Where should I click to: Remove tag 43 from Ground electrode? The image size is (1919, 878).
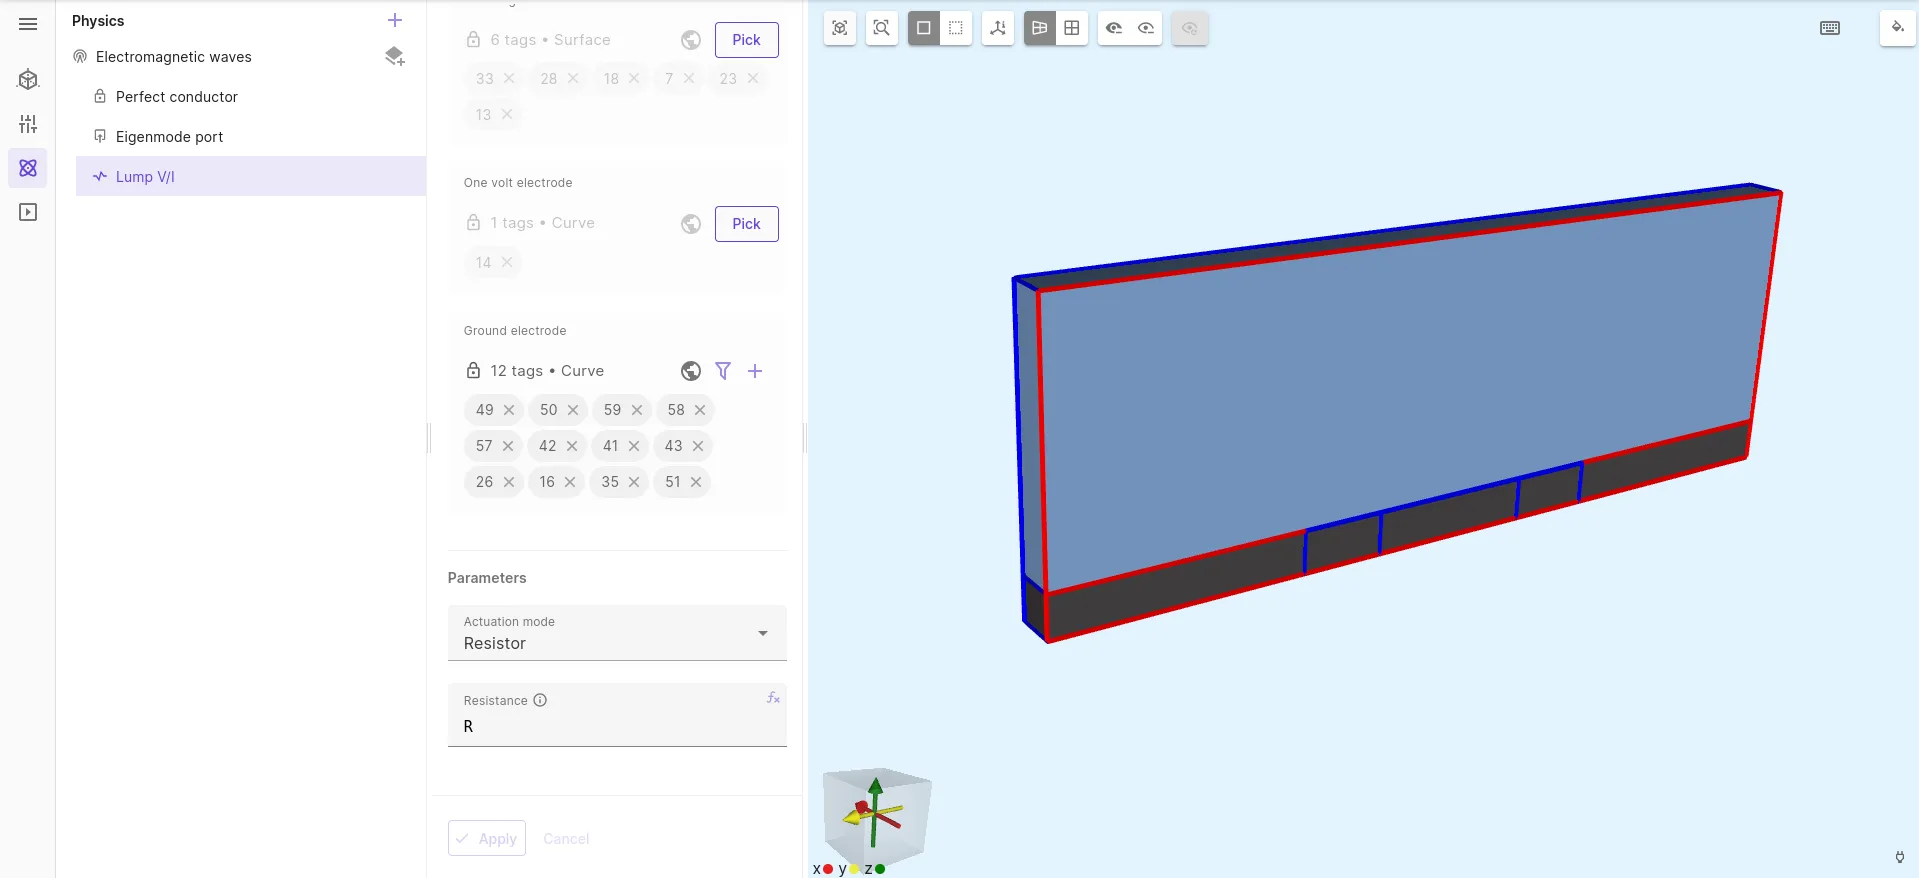point(698,446)
